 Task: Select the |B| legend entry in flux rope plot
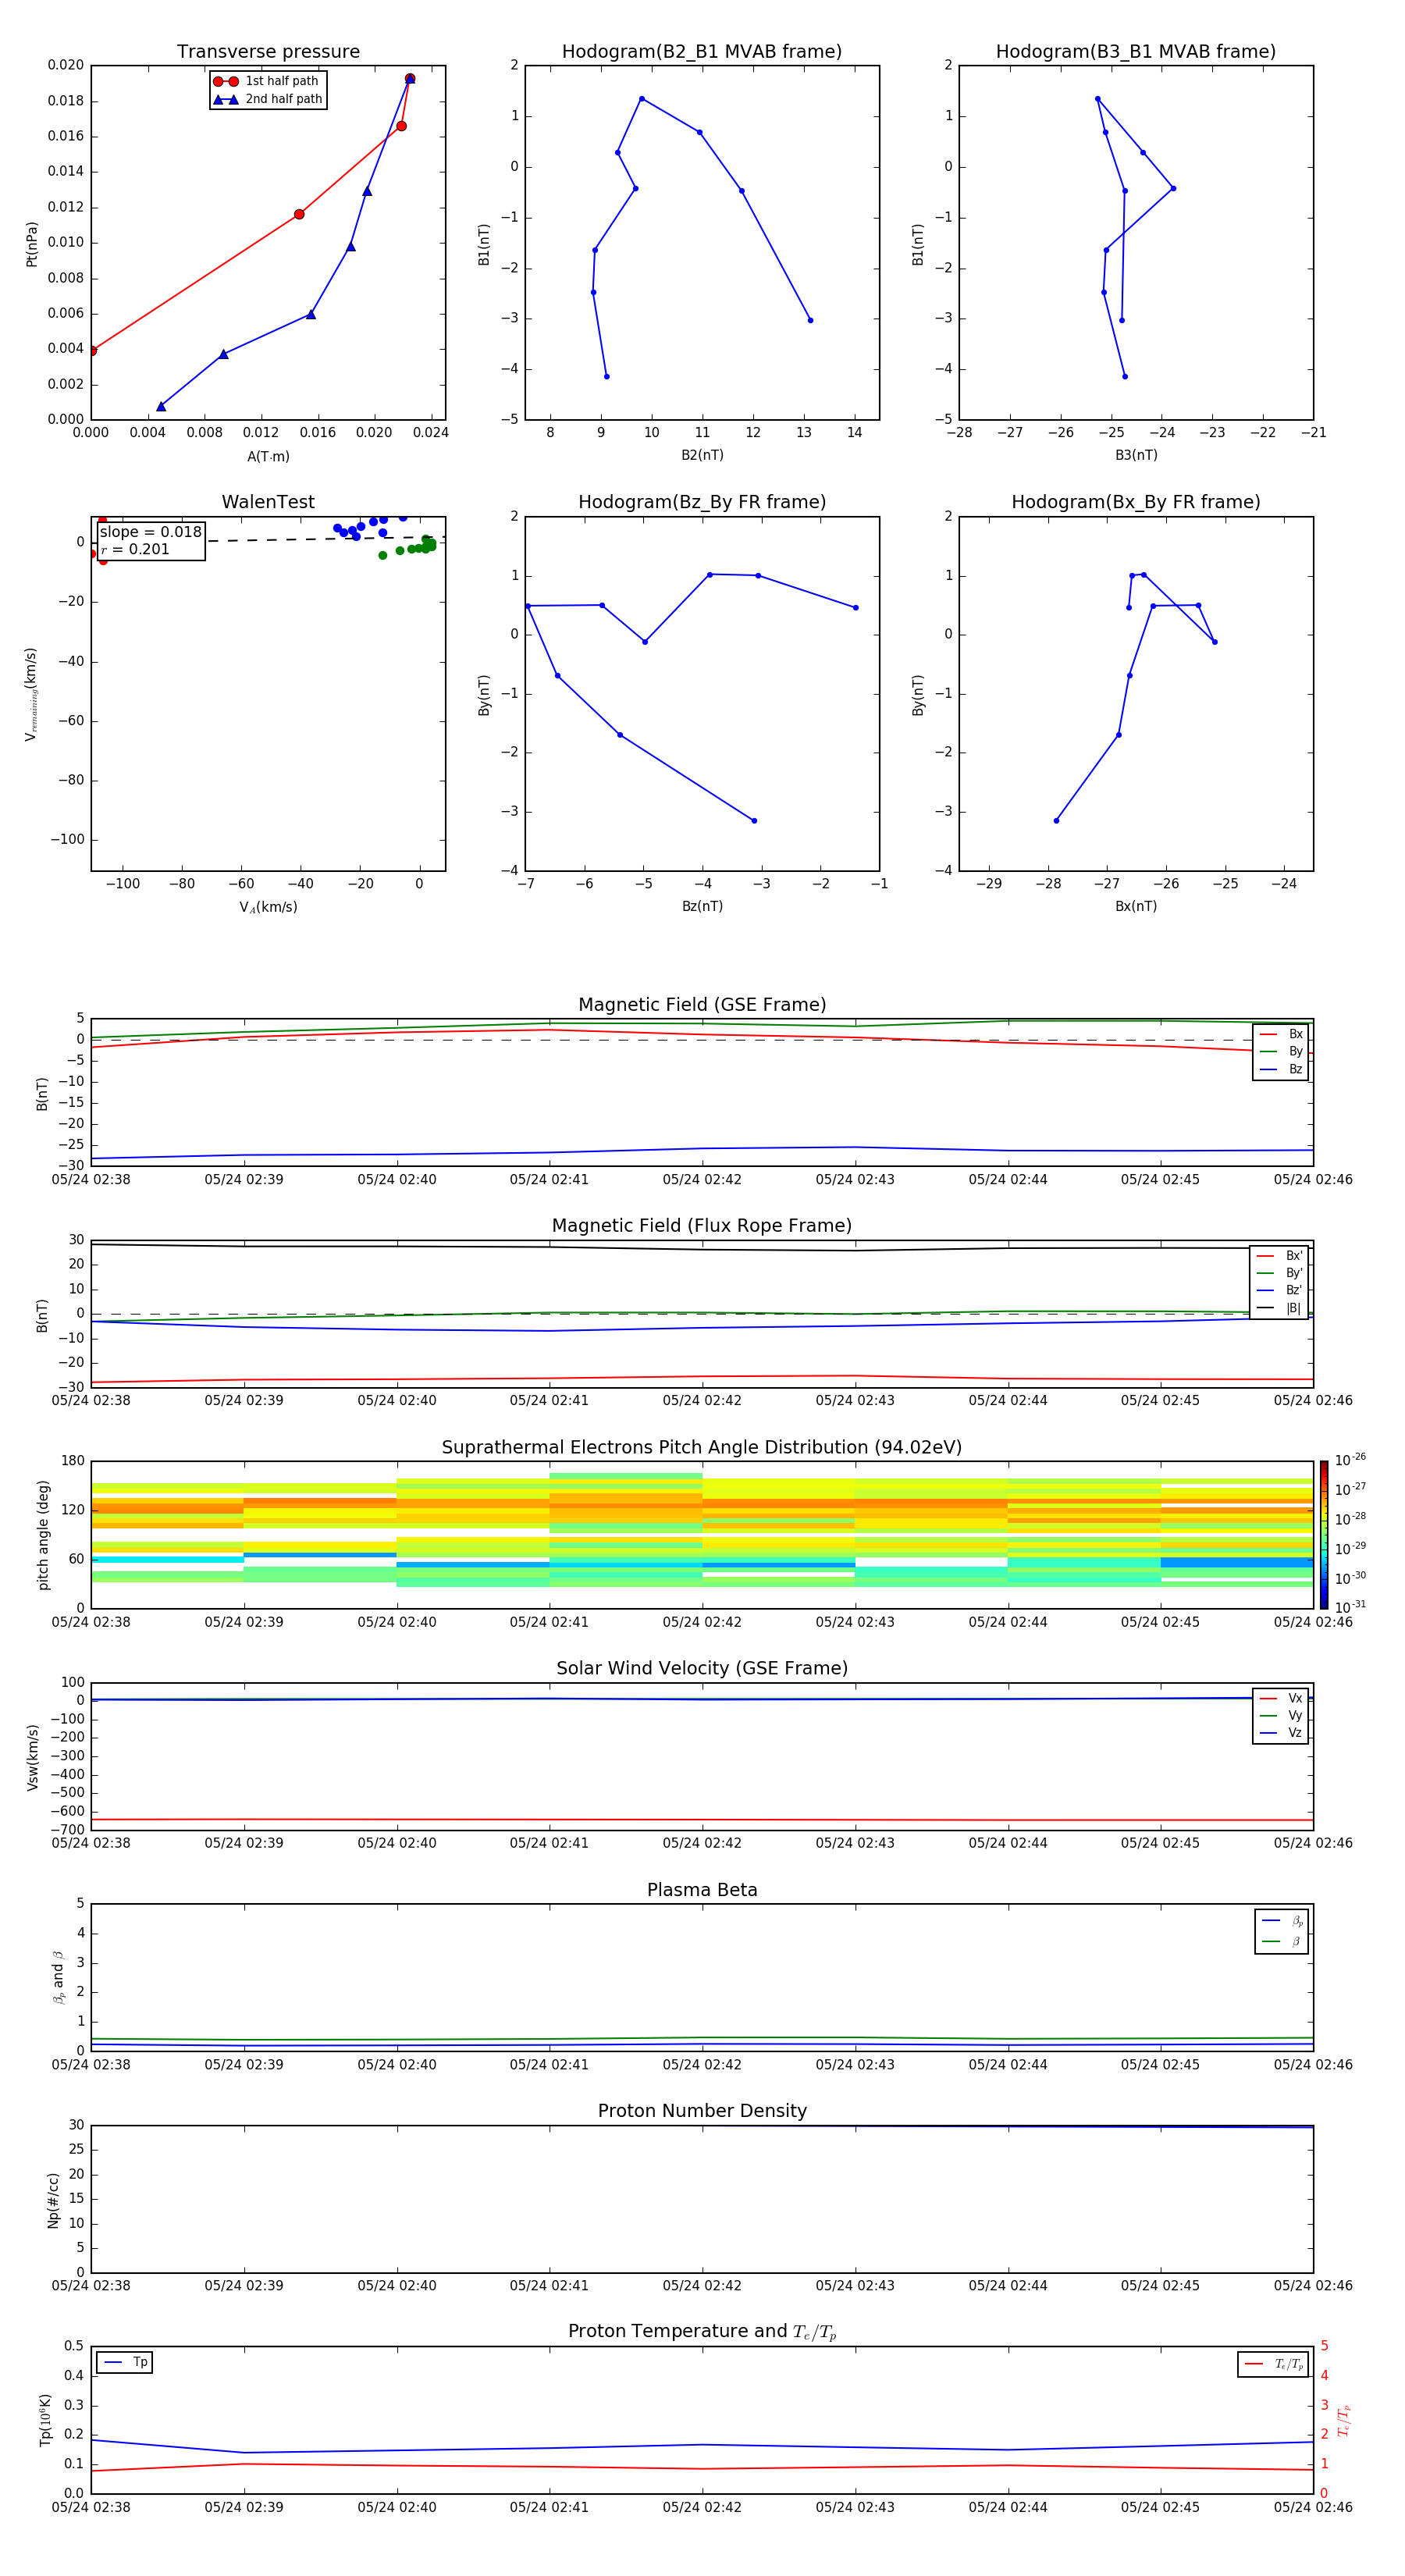pyautogui.click(x=1279, y=1308)
